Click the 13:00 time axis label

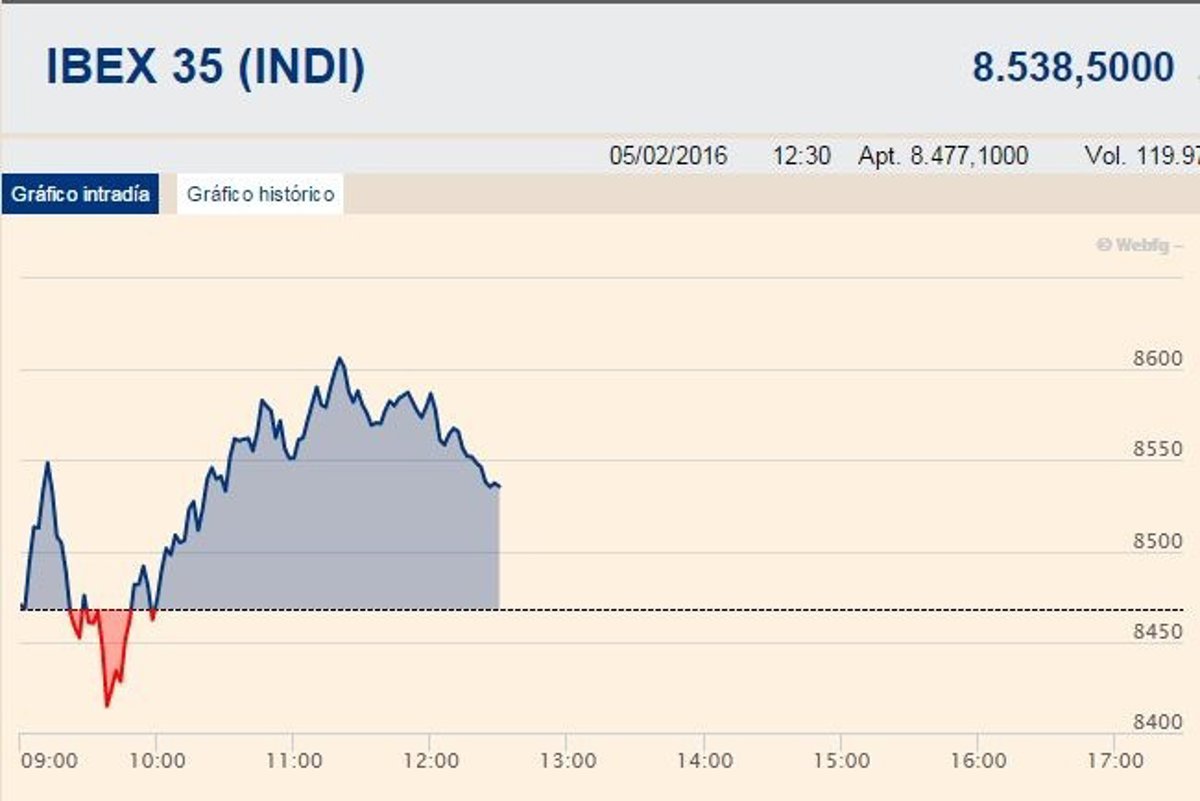568,761
